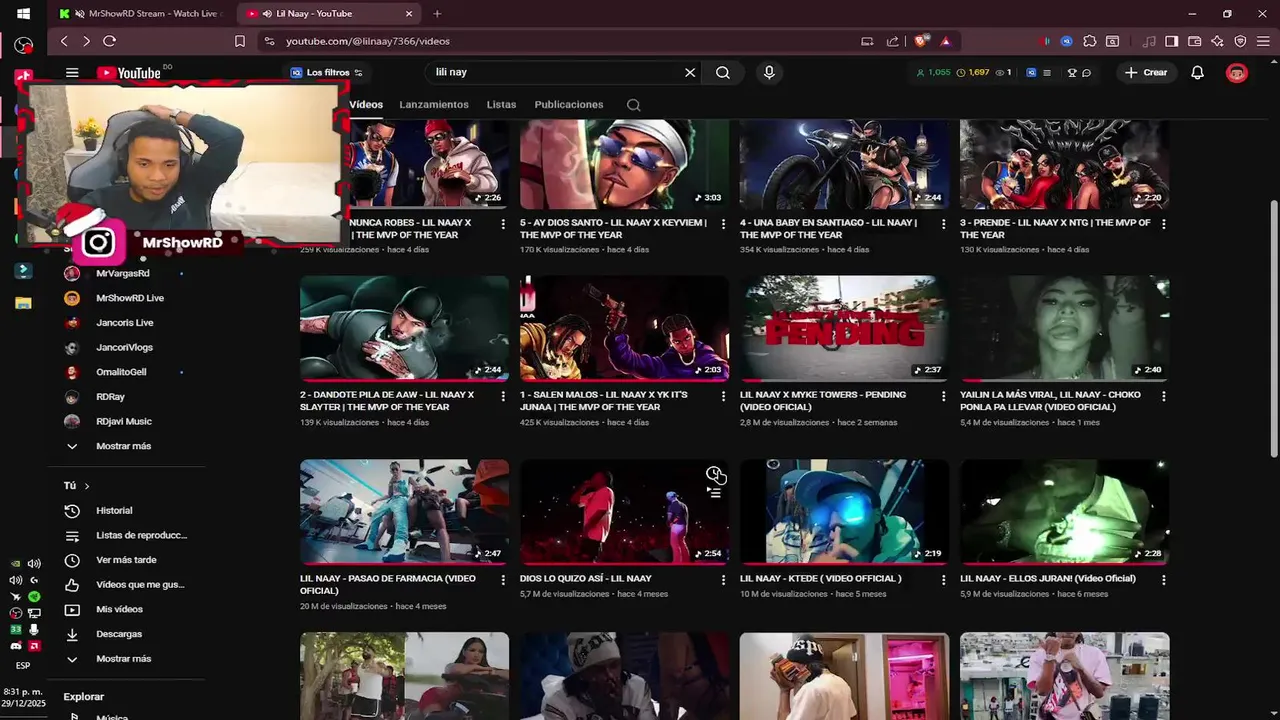This screenshot has height=720, width=1280.
Task: Expand the Tú section chevron
Action: [x=87, y=486]
